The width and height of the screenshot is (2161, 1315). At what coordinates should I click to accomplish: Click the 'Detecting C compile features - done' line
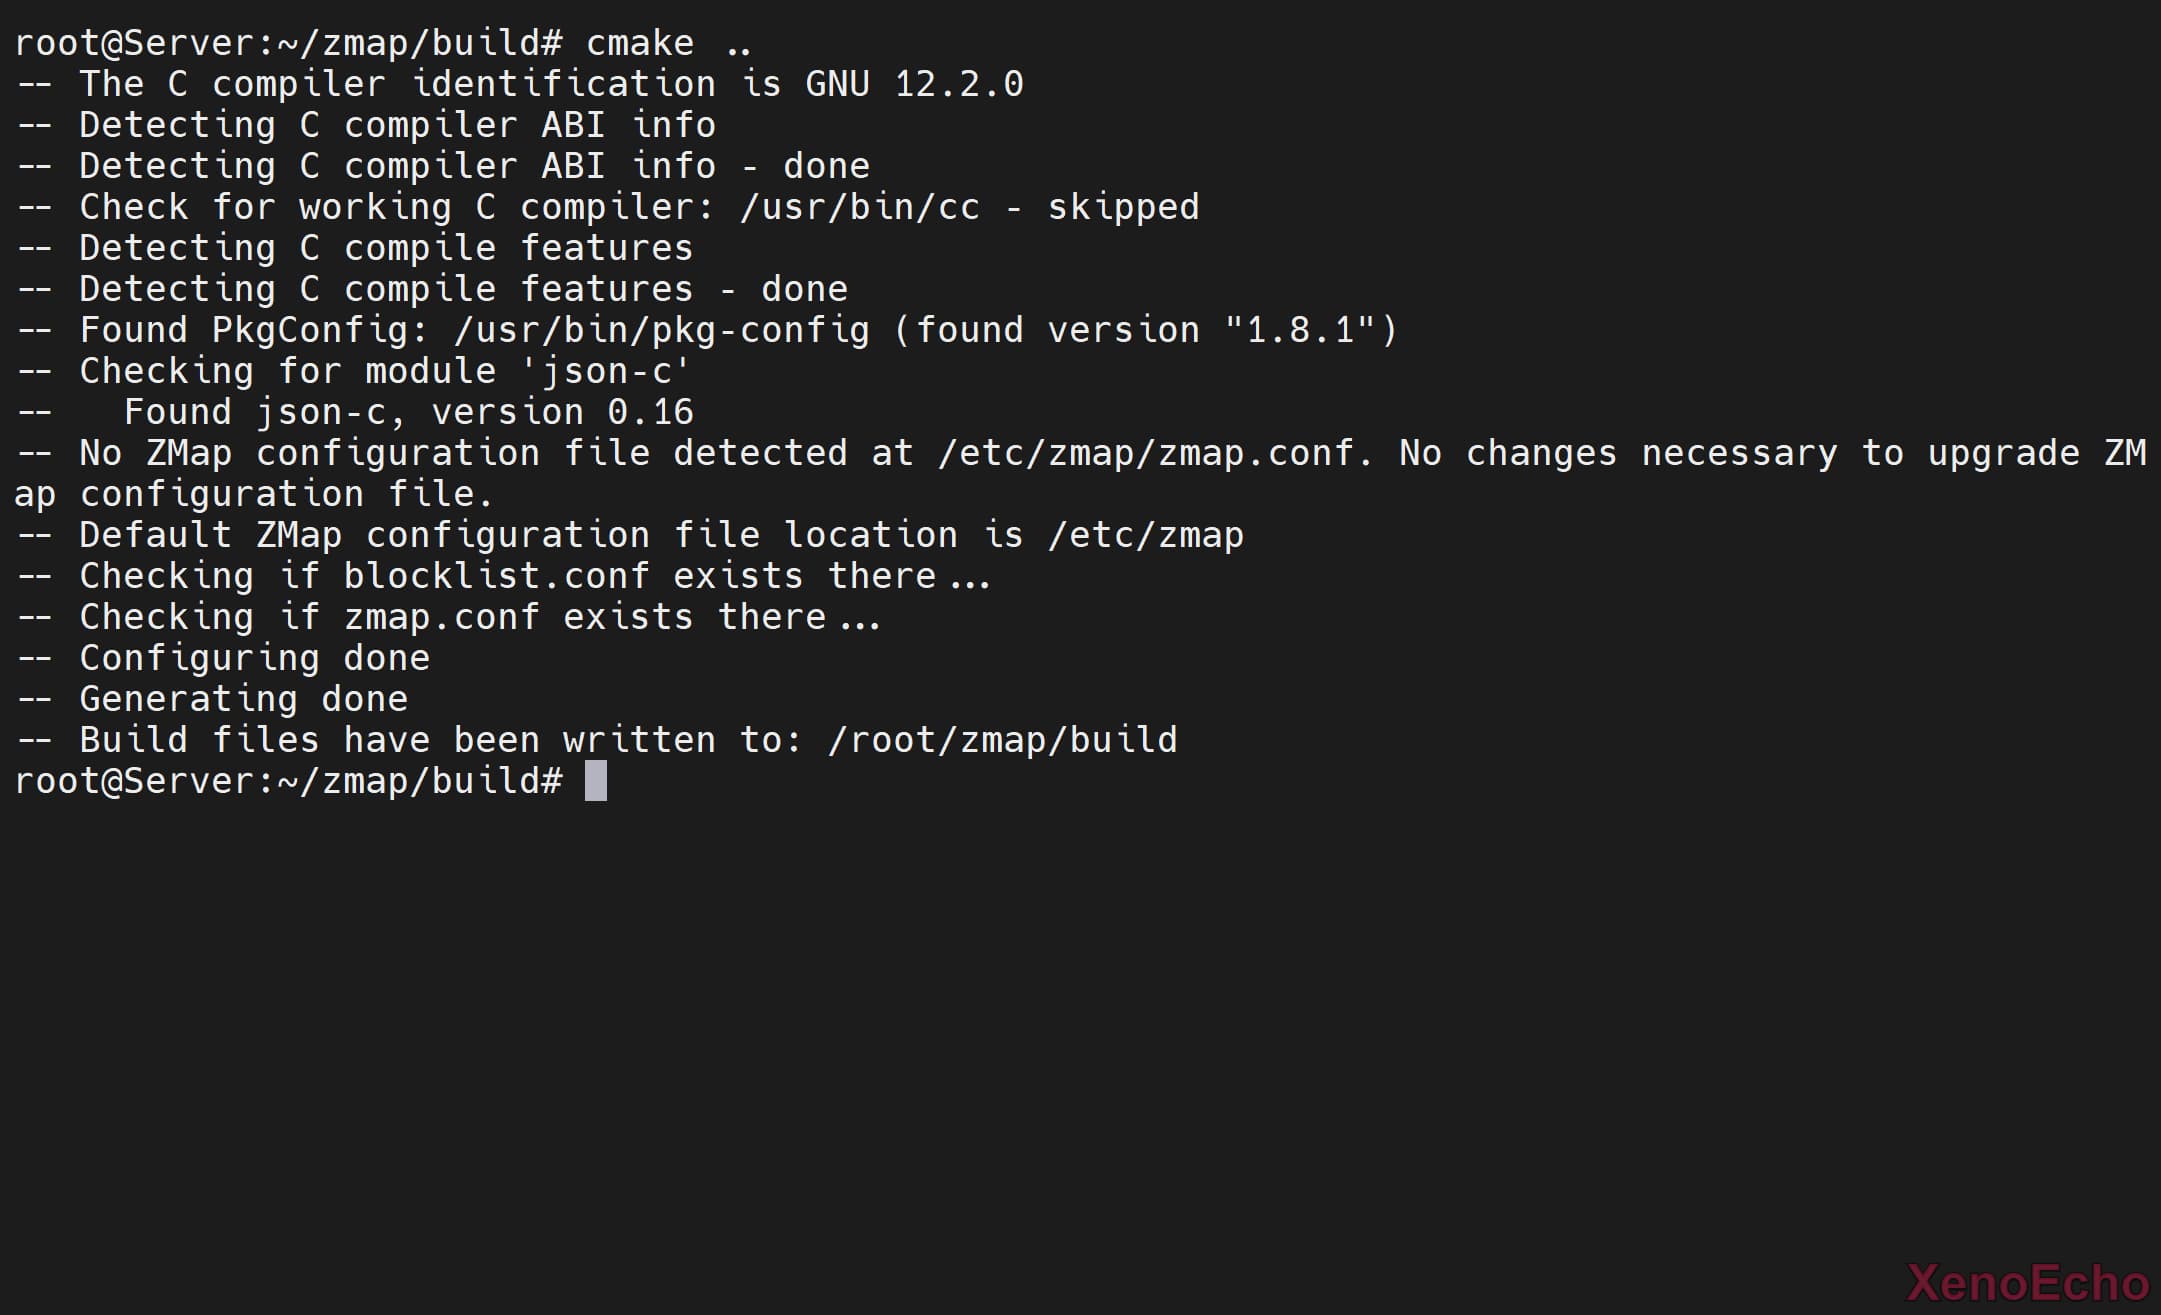click(x=463, y=289)
